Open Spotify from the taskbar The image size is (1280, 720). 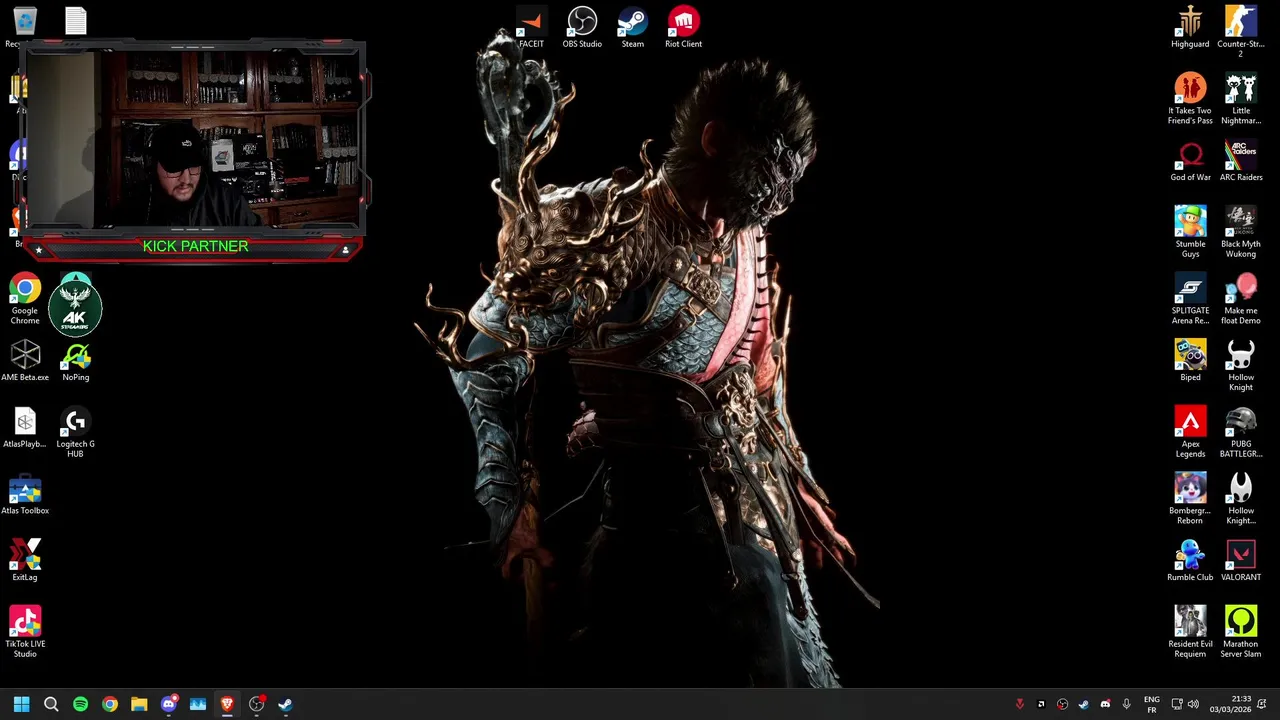coord(80,704)
